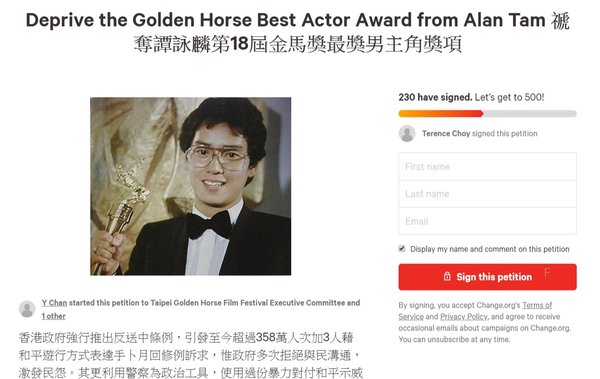Click the Alan Tam award photo
This screenshot has height=379, width=600.
point(191,186)
